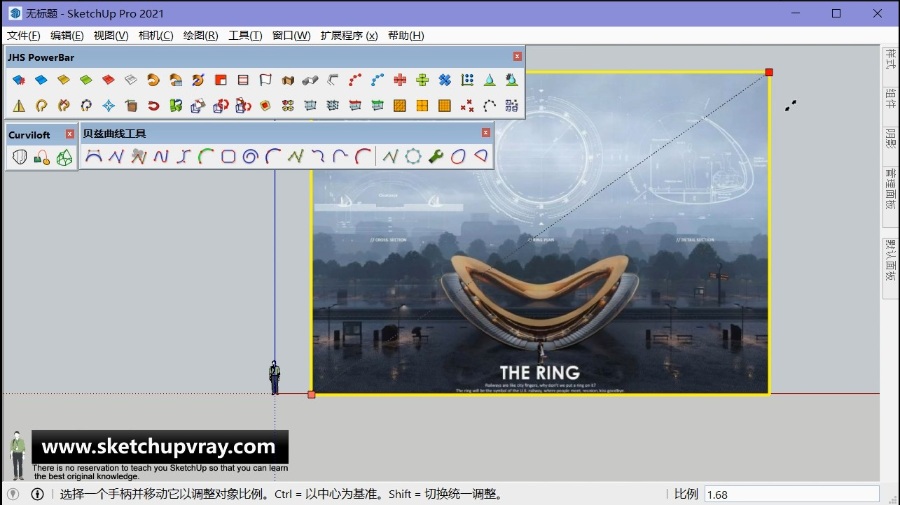Viewport: 900px width, 505px height.
Task: Click the white flag icon in JHS PowerBar
Action: (x=265, y=80)
